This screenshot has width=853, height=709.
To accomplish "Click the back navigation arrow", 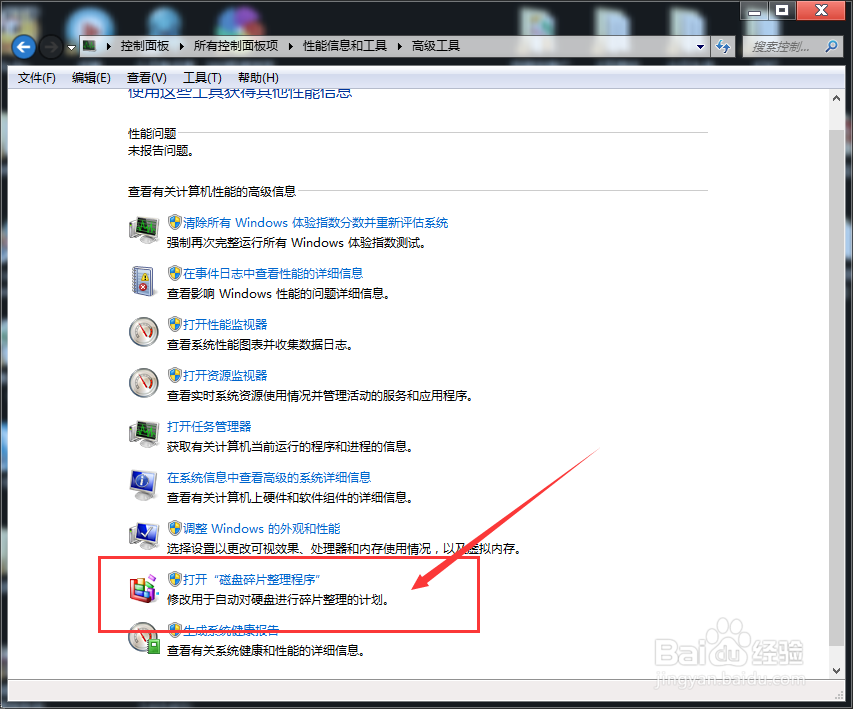I will (22, 45).
